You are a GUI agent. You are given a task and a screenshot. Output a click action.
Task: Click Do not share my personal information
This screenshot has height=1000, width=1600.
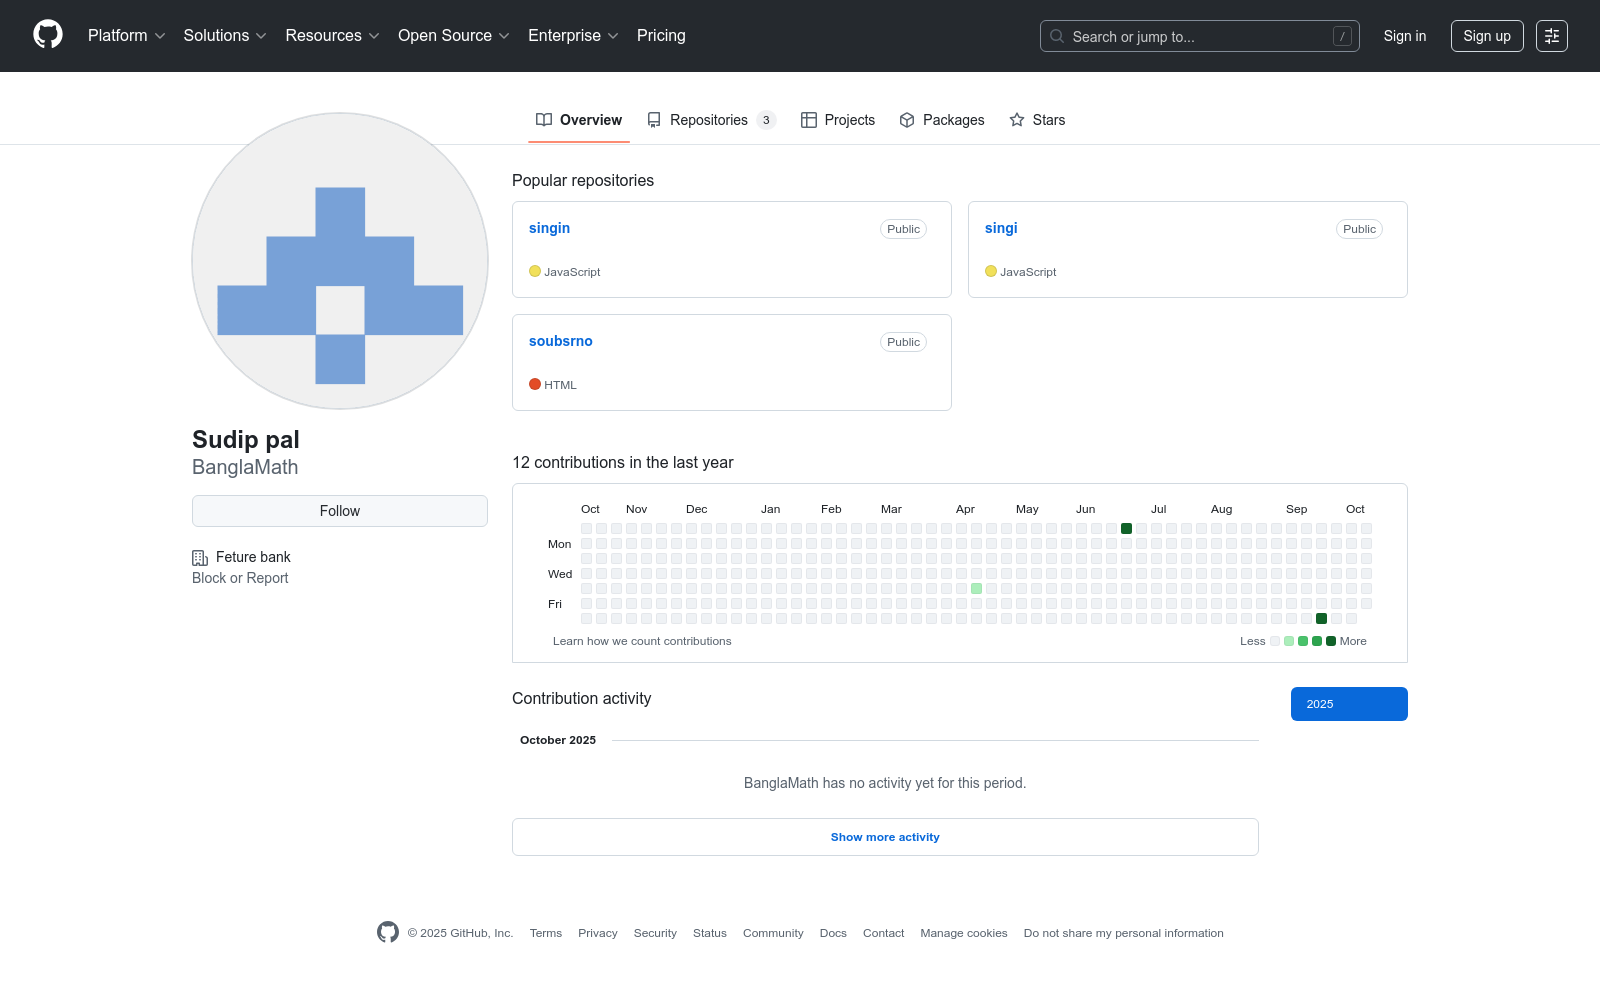(x=1124, y=933)
